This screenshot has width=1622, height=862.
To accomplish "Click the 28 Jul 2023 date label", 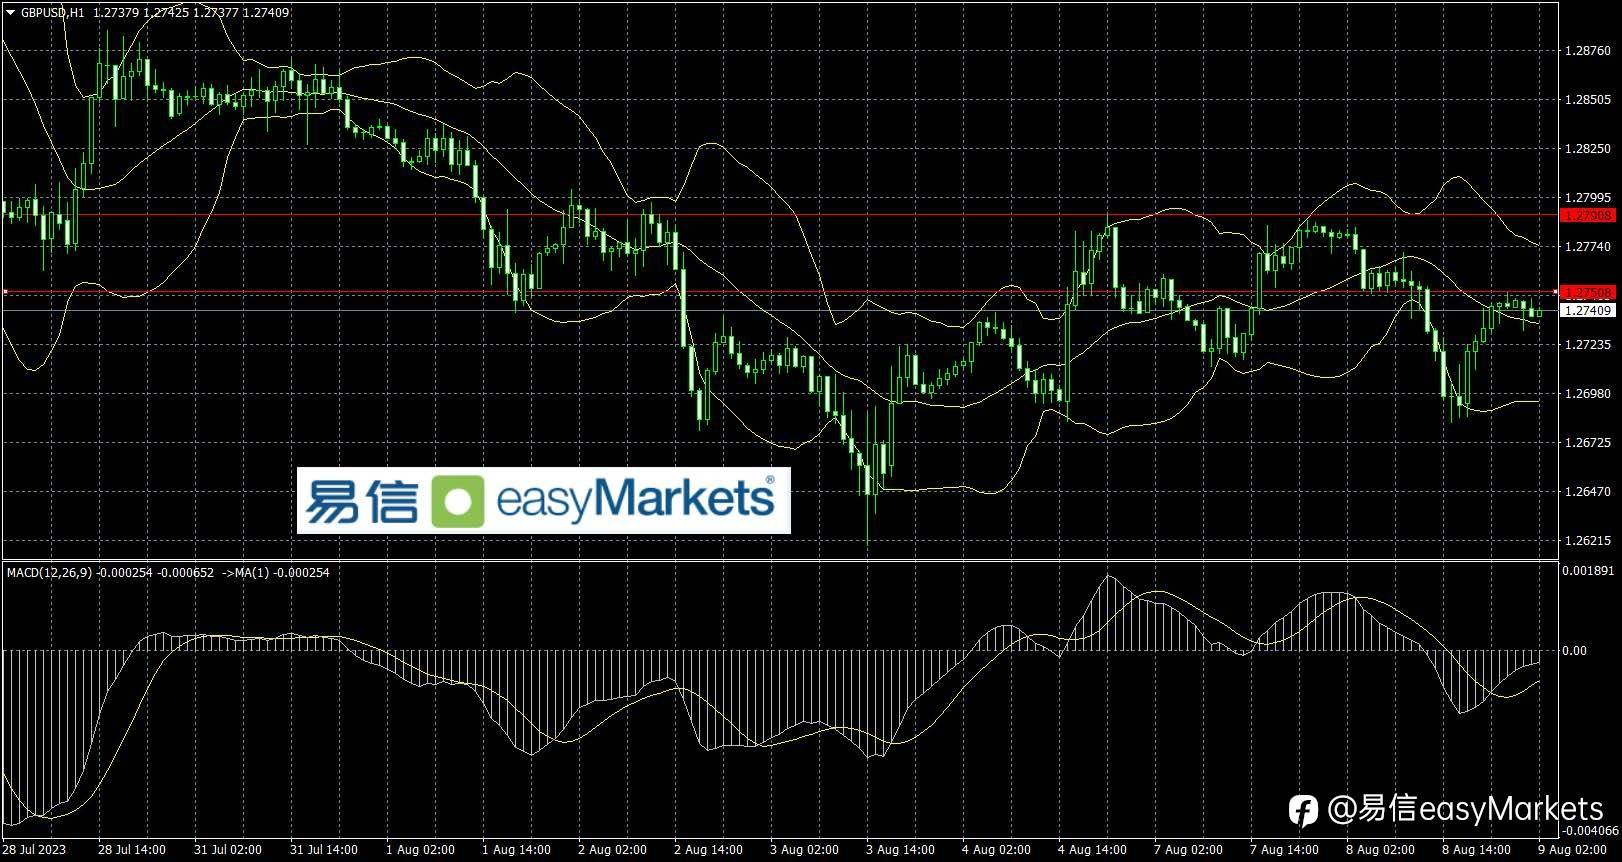I will [x=34, y=850].
